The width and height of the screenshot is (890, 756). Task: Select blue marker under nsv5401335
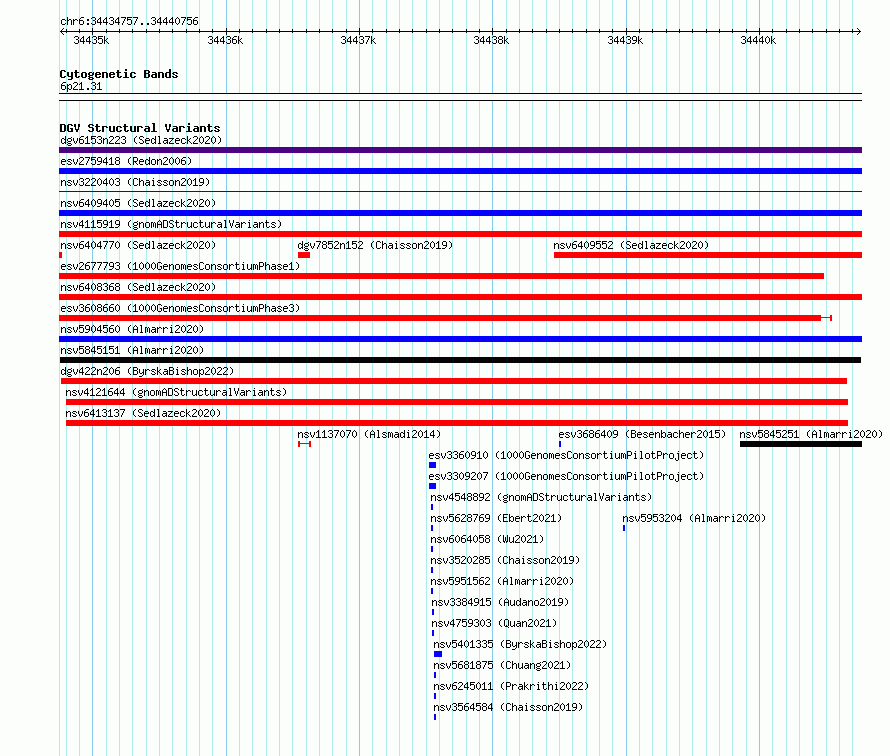click(x=438, y=654)
